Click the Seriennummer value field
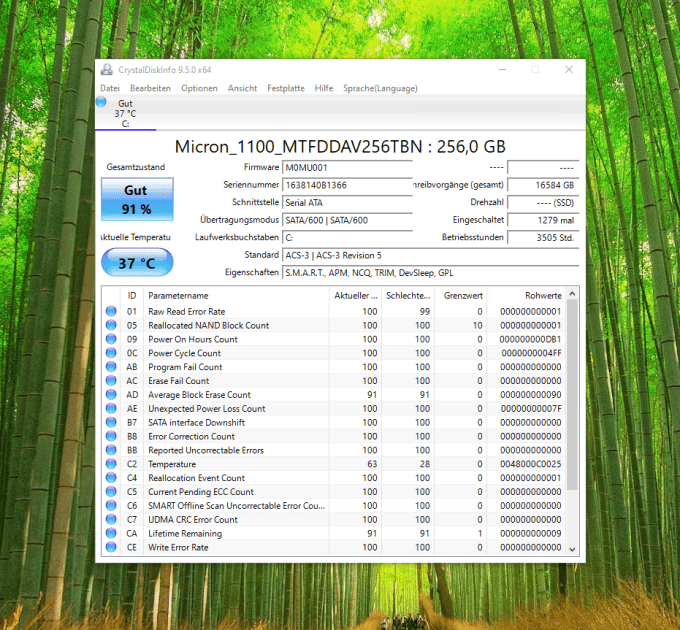The image size is (680, 630). (x=346, y=185)
